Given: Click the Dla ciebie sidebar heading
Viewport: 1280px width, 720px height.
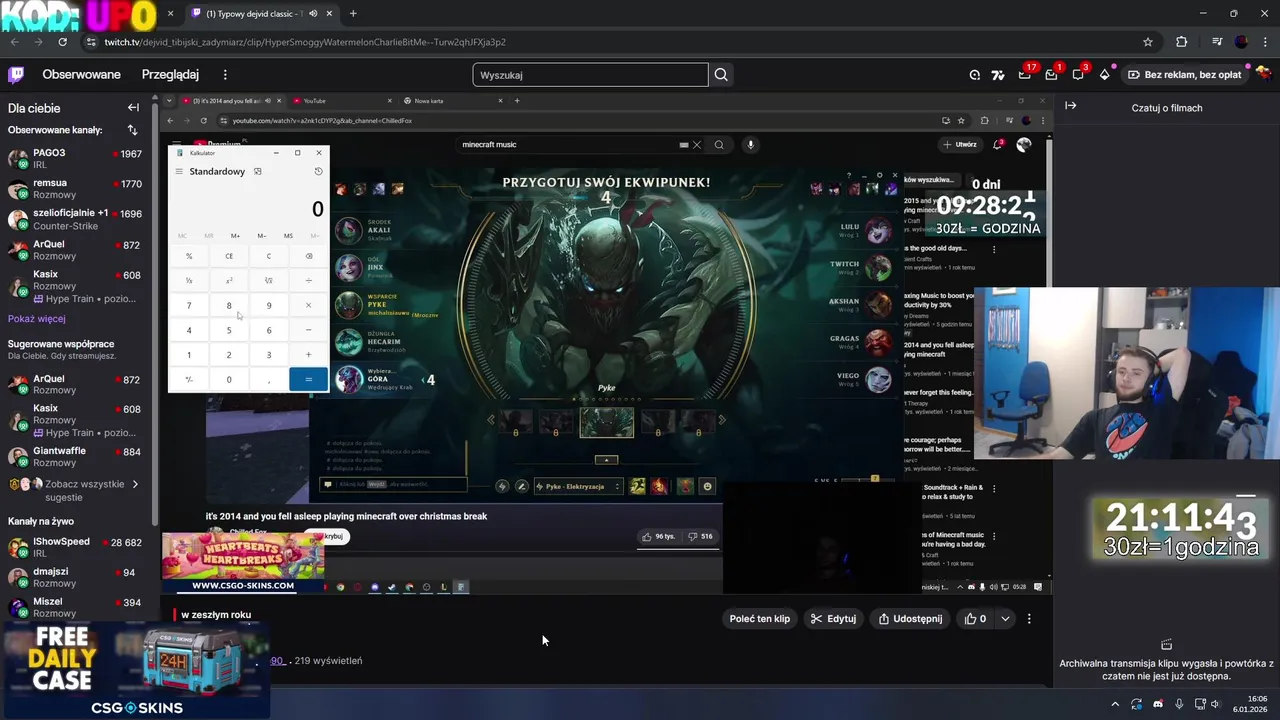Looking at the screenshot, I should point(34,108).
